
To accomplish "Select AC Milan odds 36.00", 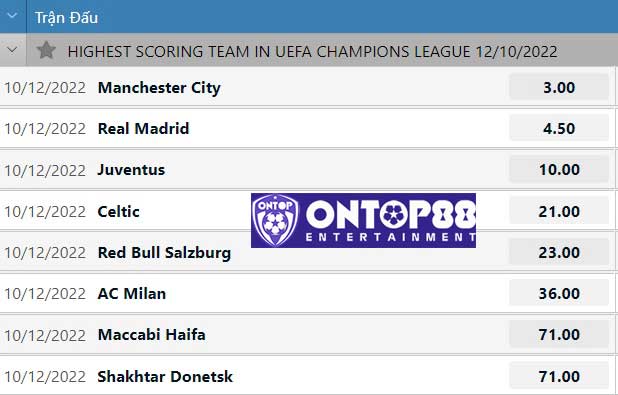I will click(559, 293).
